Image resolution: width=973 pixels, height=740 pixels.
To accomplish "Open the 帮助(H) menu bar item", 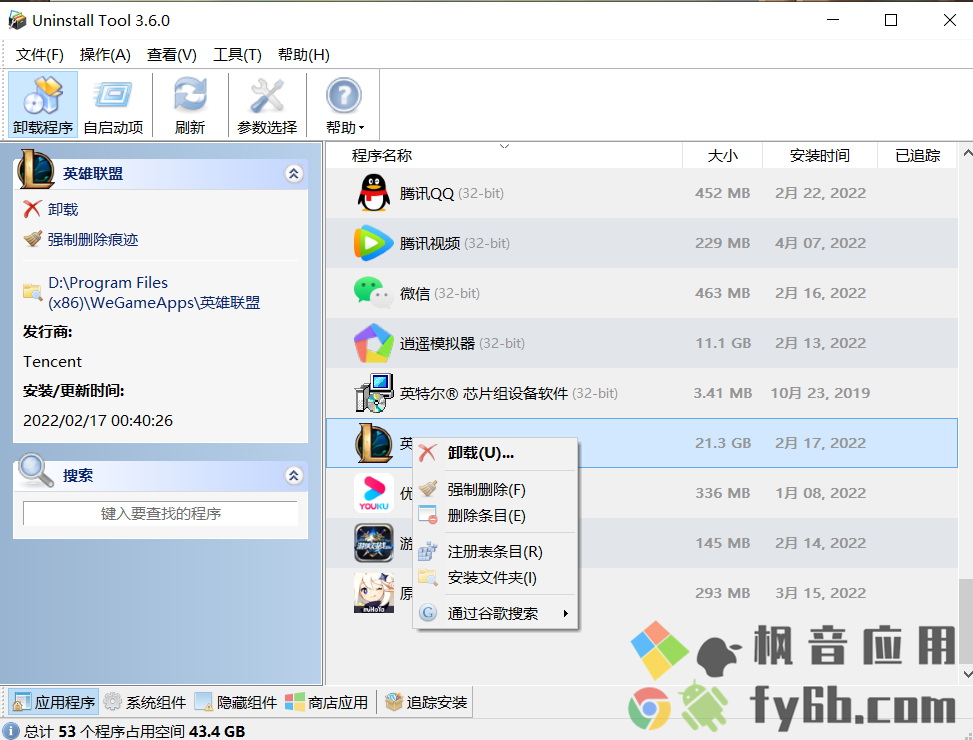I will [x=303, y=55].
